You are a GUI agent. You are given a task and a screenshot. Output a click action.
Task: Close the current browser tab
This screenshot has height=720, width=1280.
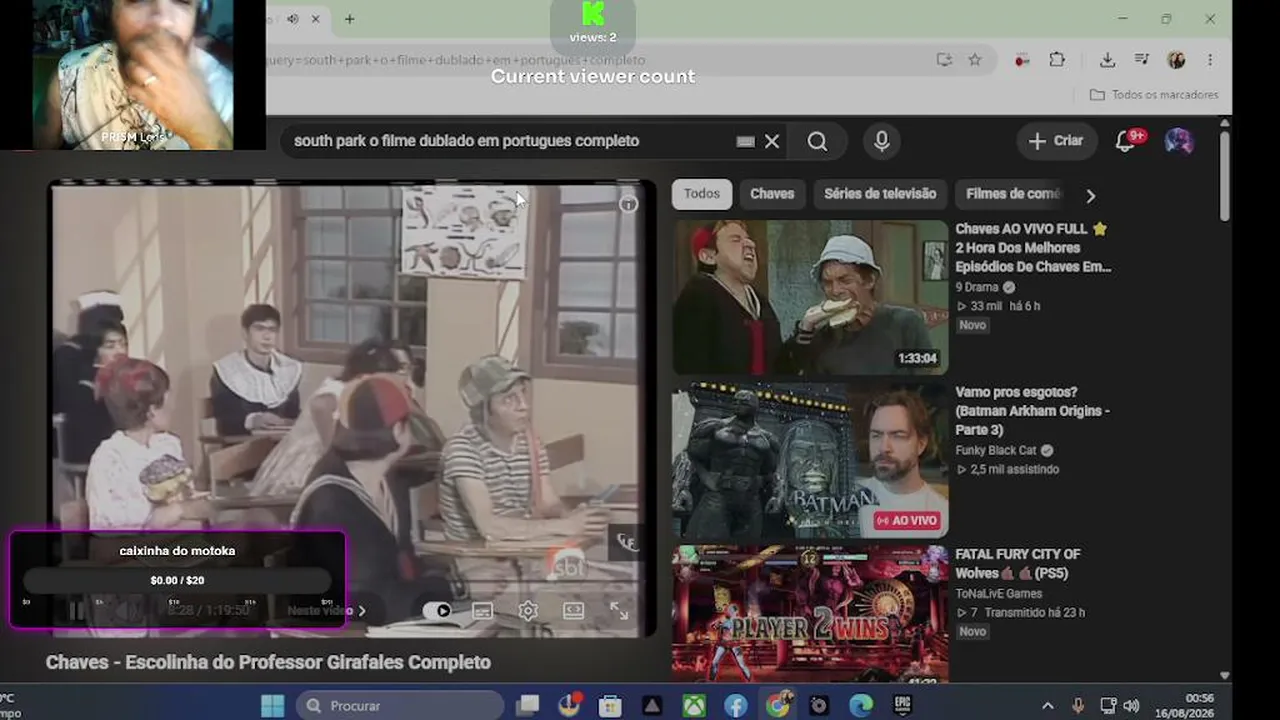(316, 19)
